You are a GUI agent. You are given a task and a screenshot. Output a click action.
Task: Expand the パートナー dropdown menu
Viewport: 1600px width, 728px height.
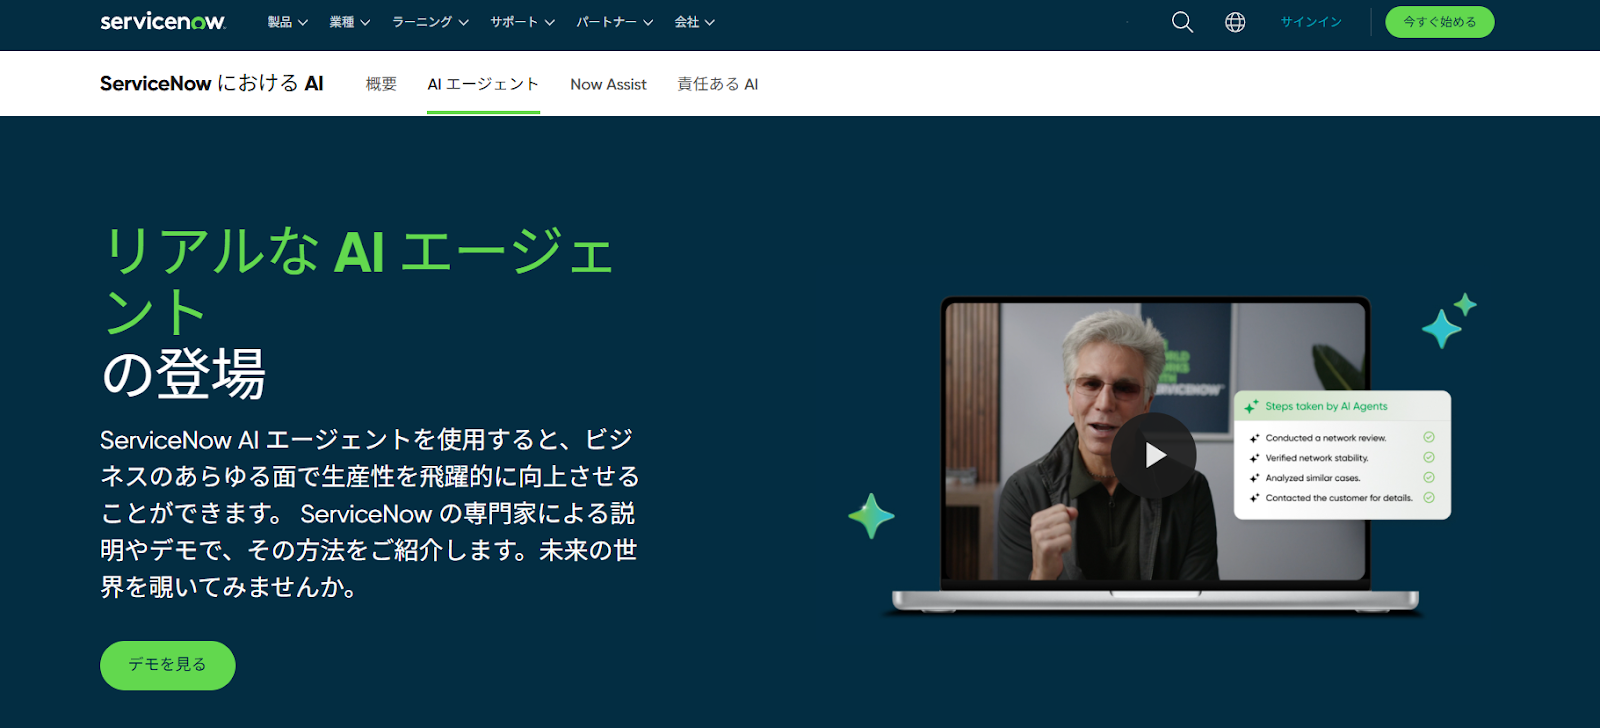click(x=614, y=22)
